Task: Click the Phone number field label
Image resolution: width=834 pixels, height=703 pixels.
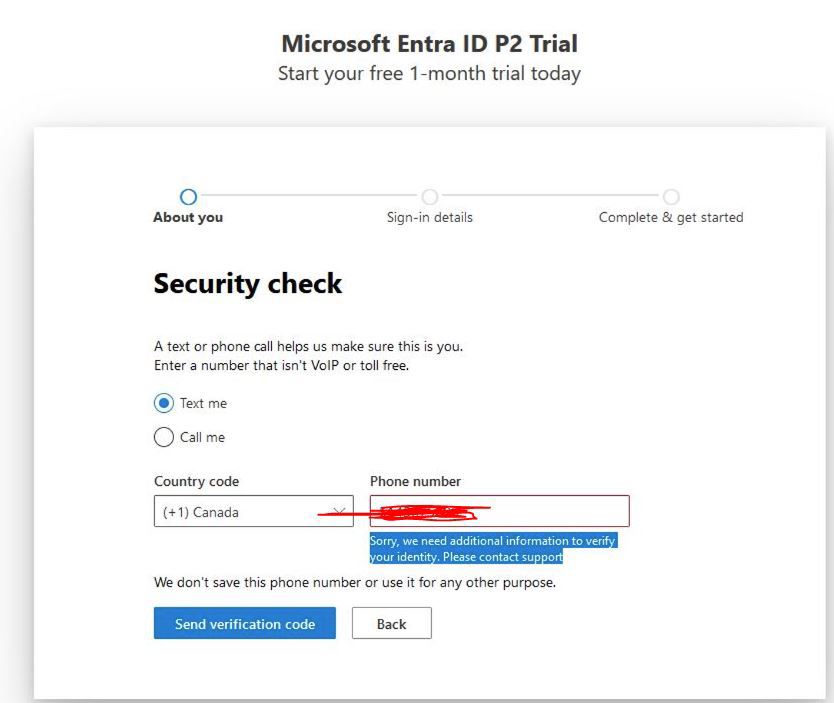Action: click(415, 481)
